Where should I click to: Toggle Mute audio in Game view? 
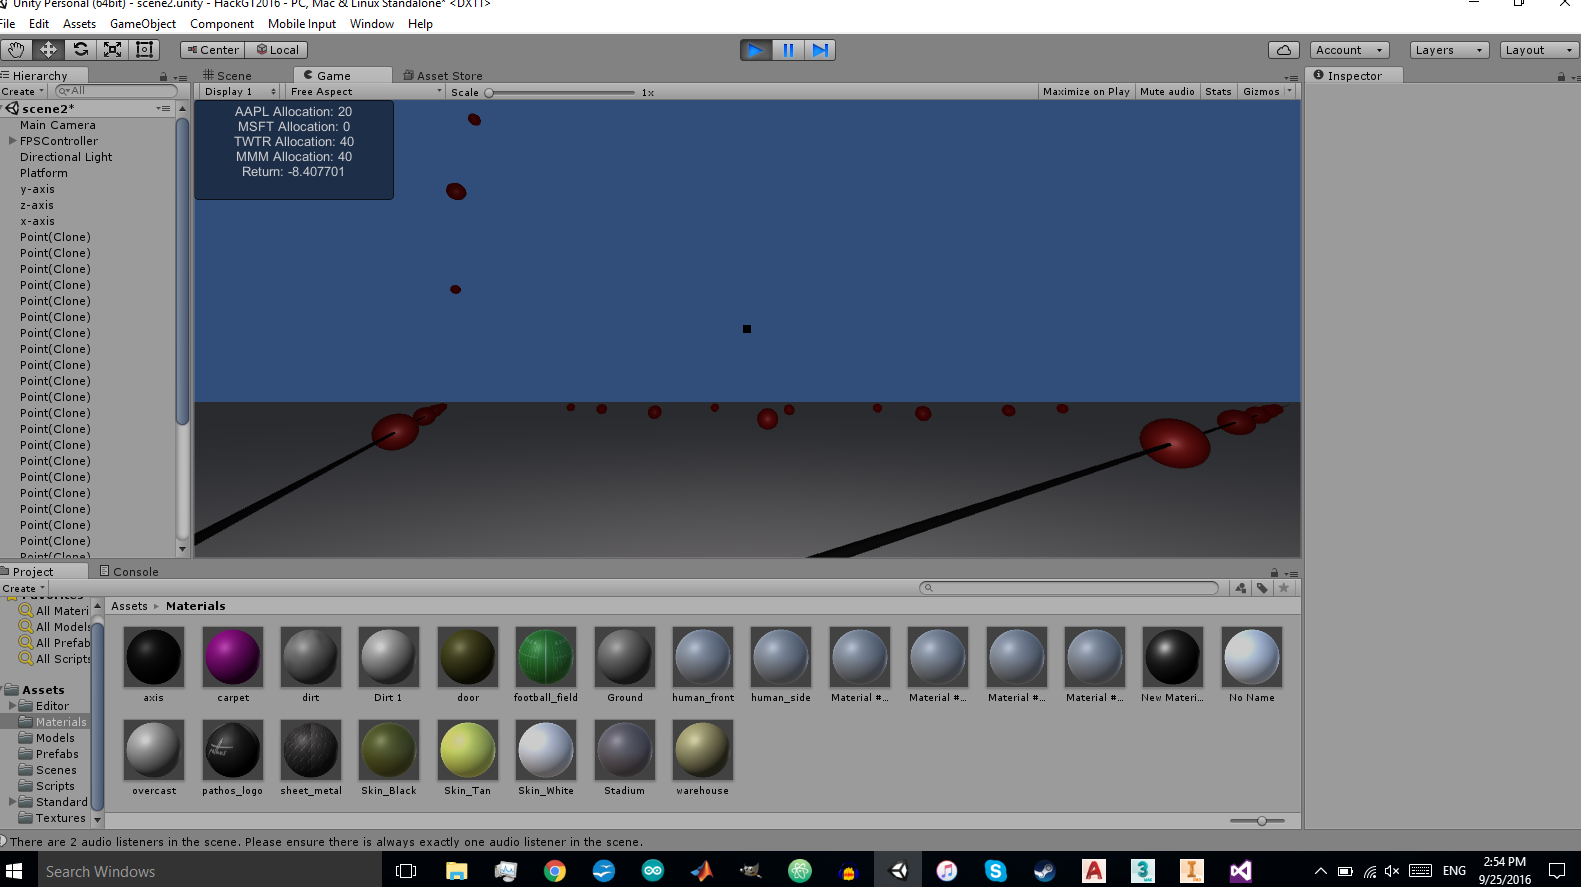click(1167, 91)
